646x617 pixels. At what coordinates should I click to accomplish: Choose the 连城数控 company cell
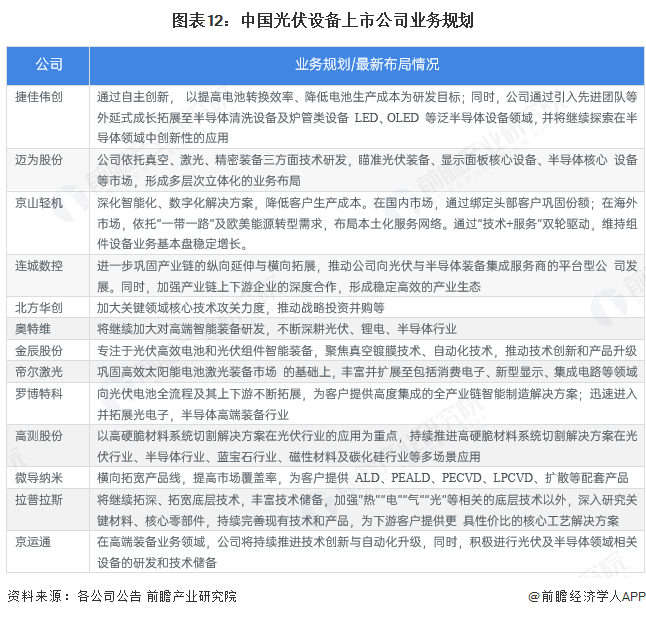39,266
